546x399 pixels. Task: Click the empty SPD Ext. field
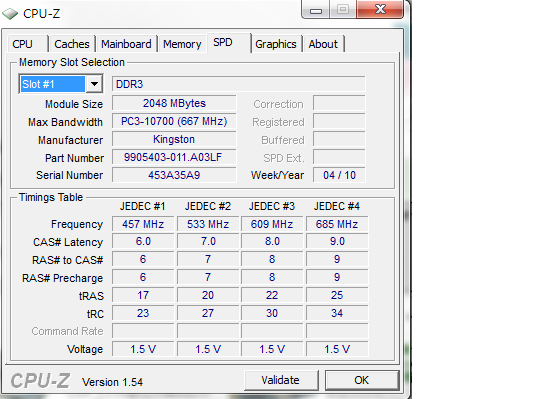(x=339, y=157)
